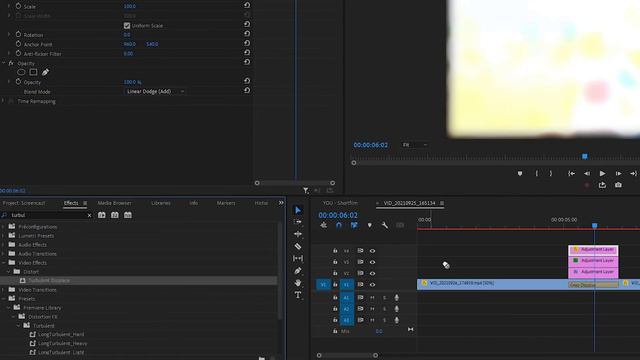Screen dimensions: 640x360
Task: Add marker in the Program monitor
Action: click(x=520, y=173)
